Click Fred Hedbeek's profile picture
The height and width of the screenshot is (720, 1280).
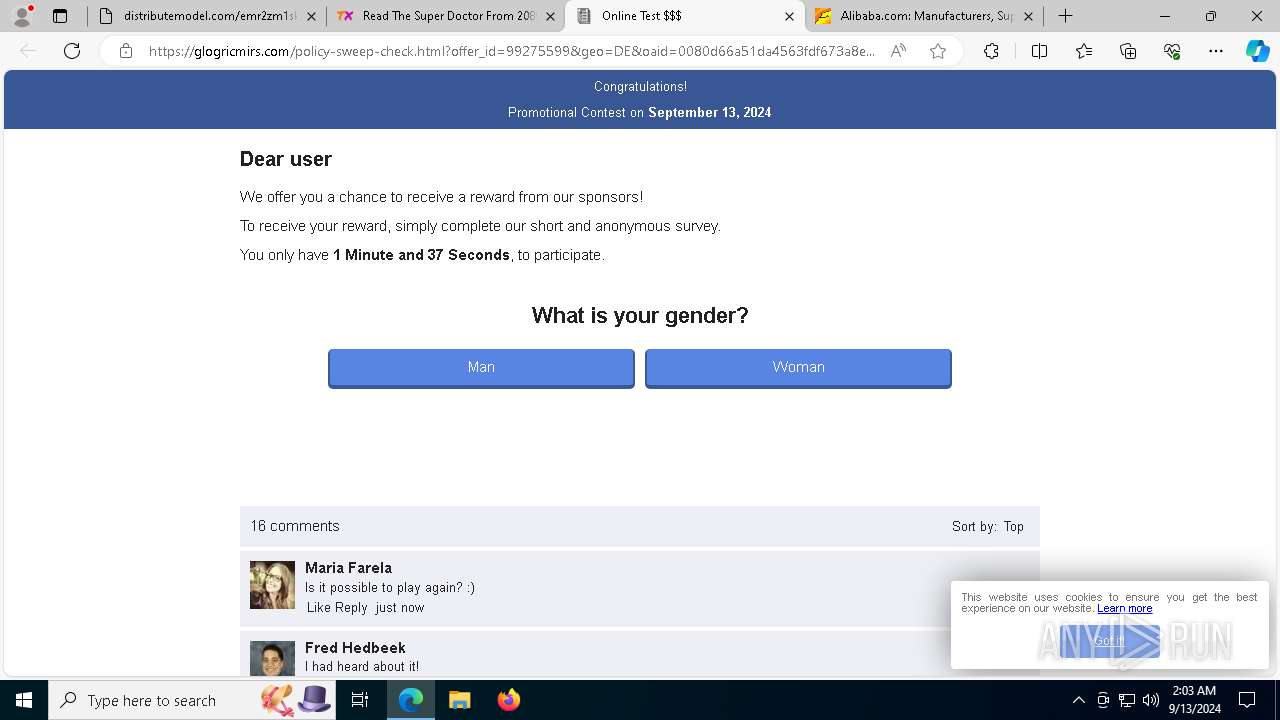(272, 659)
